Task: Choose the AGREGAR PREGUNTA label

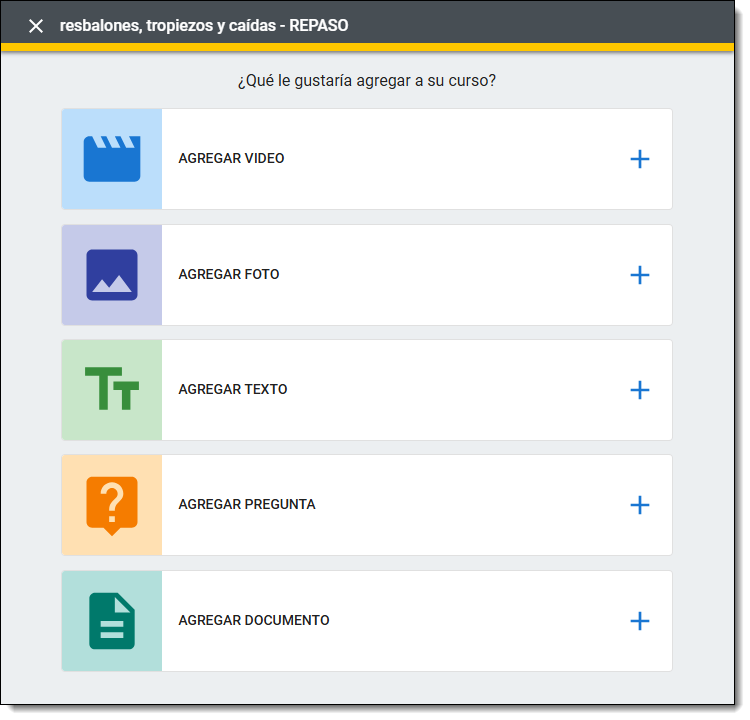Action: pos(247,505)
